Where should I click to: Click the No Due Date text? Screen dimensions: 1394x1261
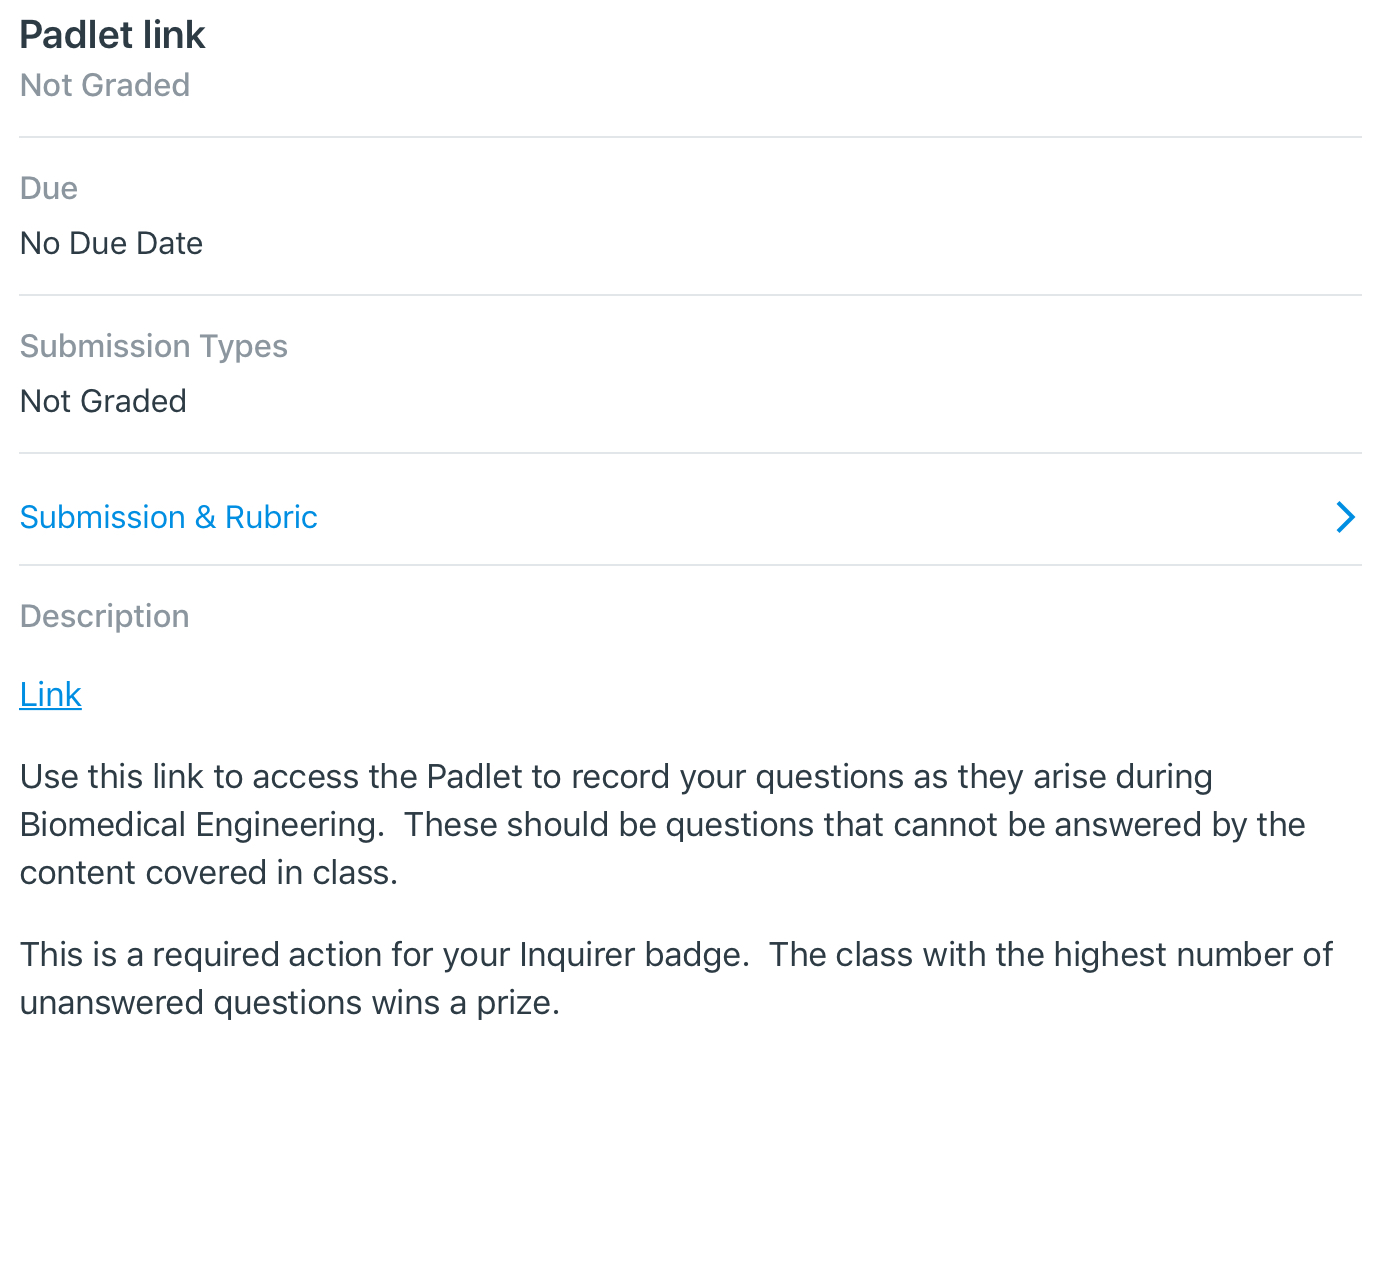coord(111,243)
